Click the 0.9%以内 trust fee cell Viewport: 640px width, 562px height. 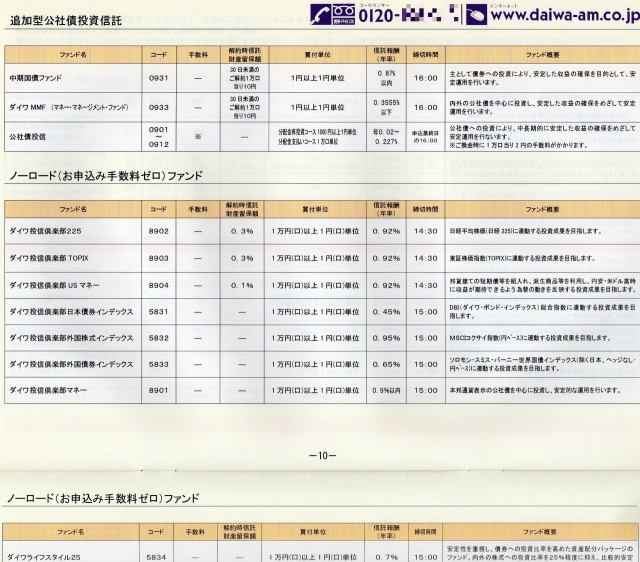(386, 390)
